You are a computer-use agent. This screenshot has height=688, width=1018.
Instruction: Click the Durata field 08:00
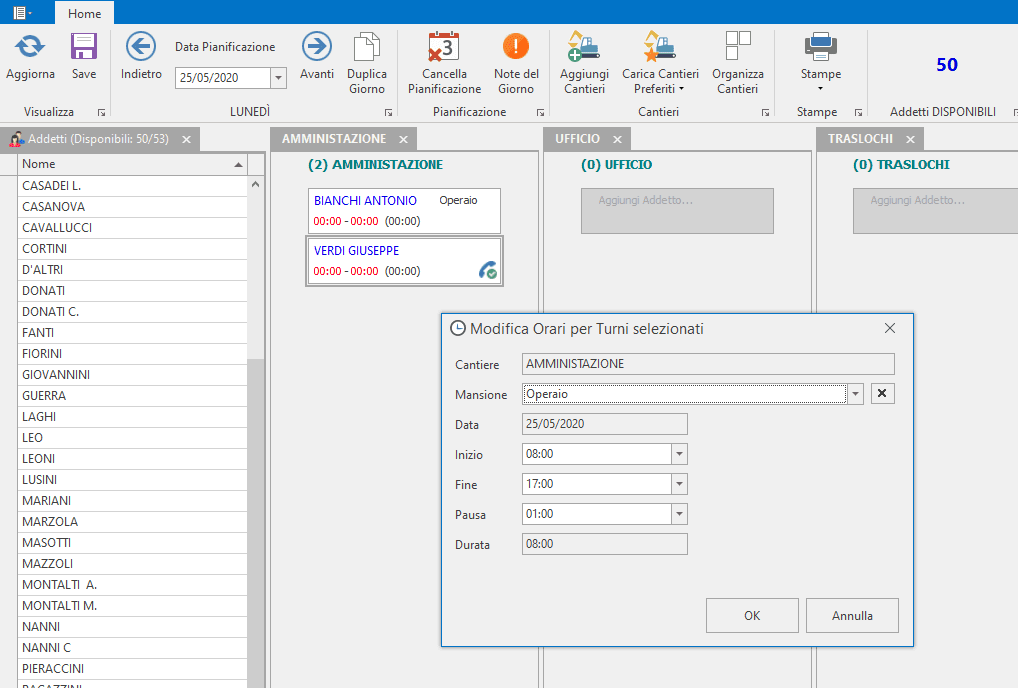coord(604,544)
